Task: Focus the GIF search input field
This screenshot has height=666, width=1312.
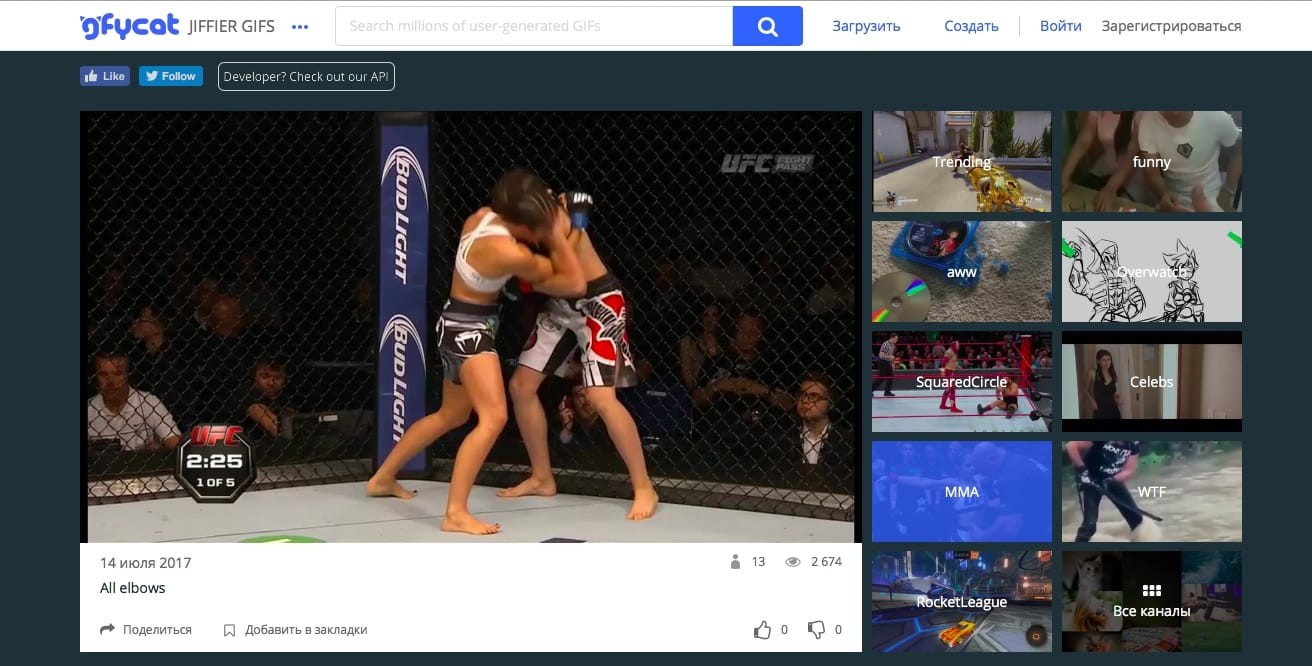Action: (534, 26)
